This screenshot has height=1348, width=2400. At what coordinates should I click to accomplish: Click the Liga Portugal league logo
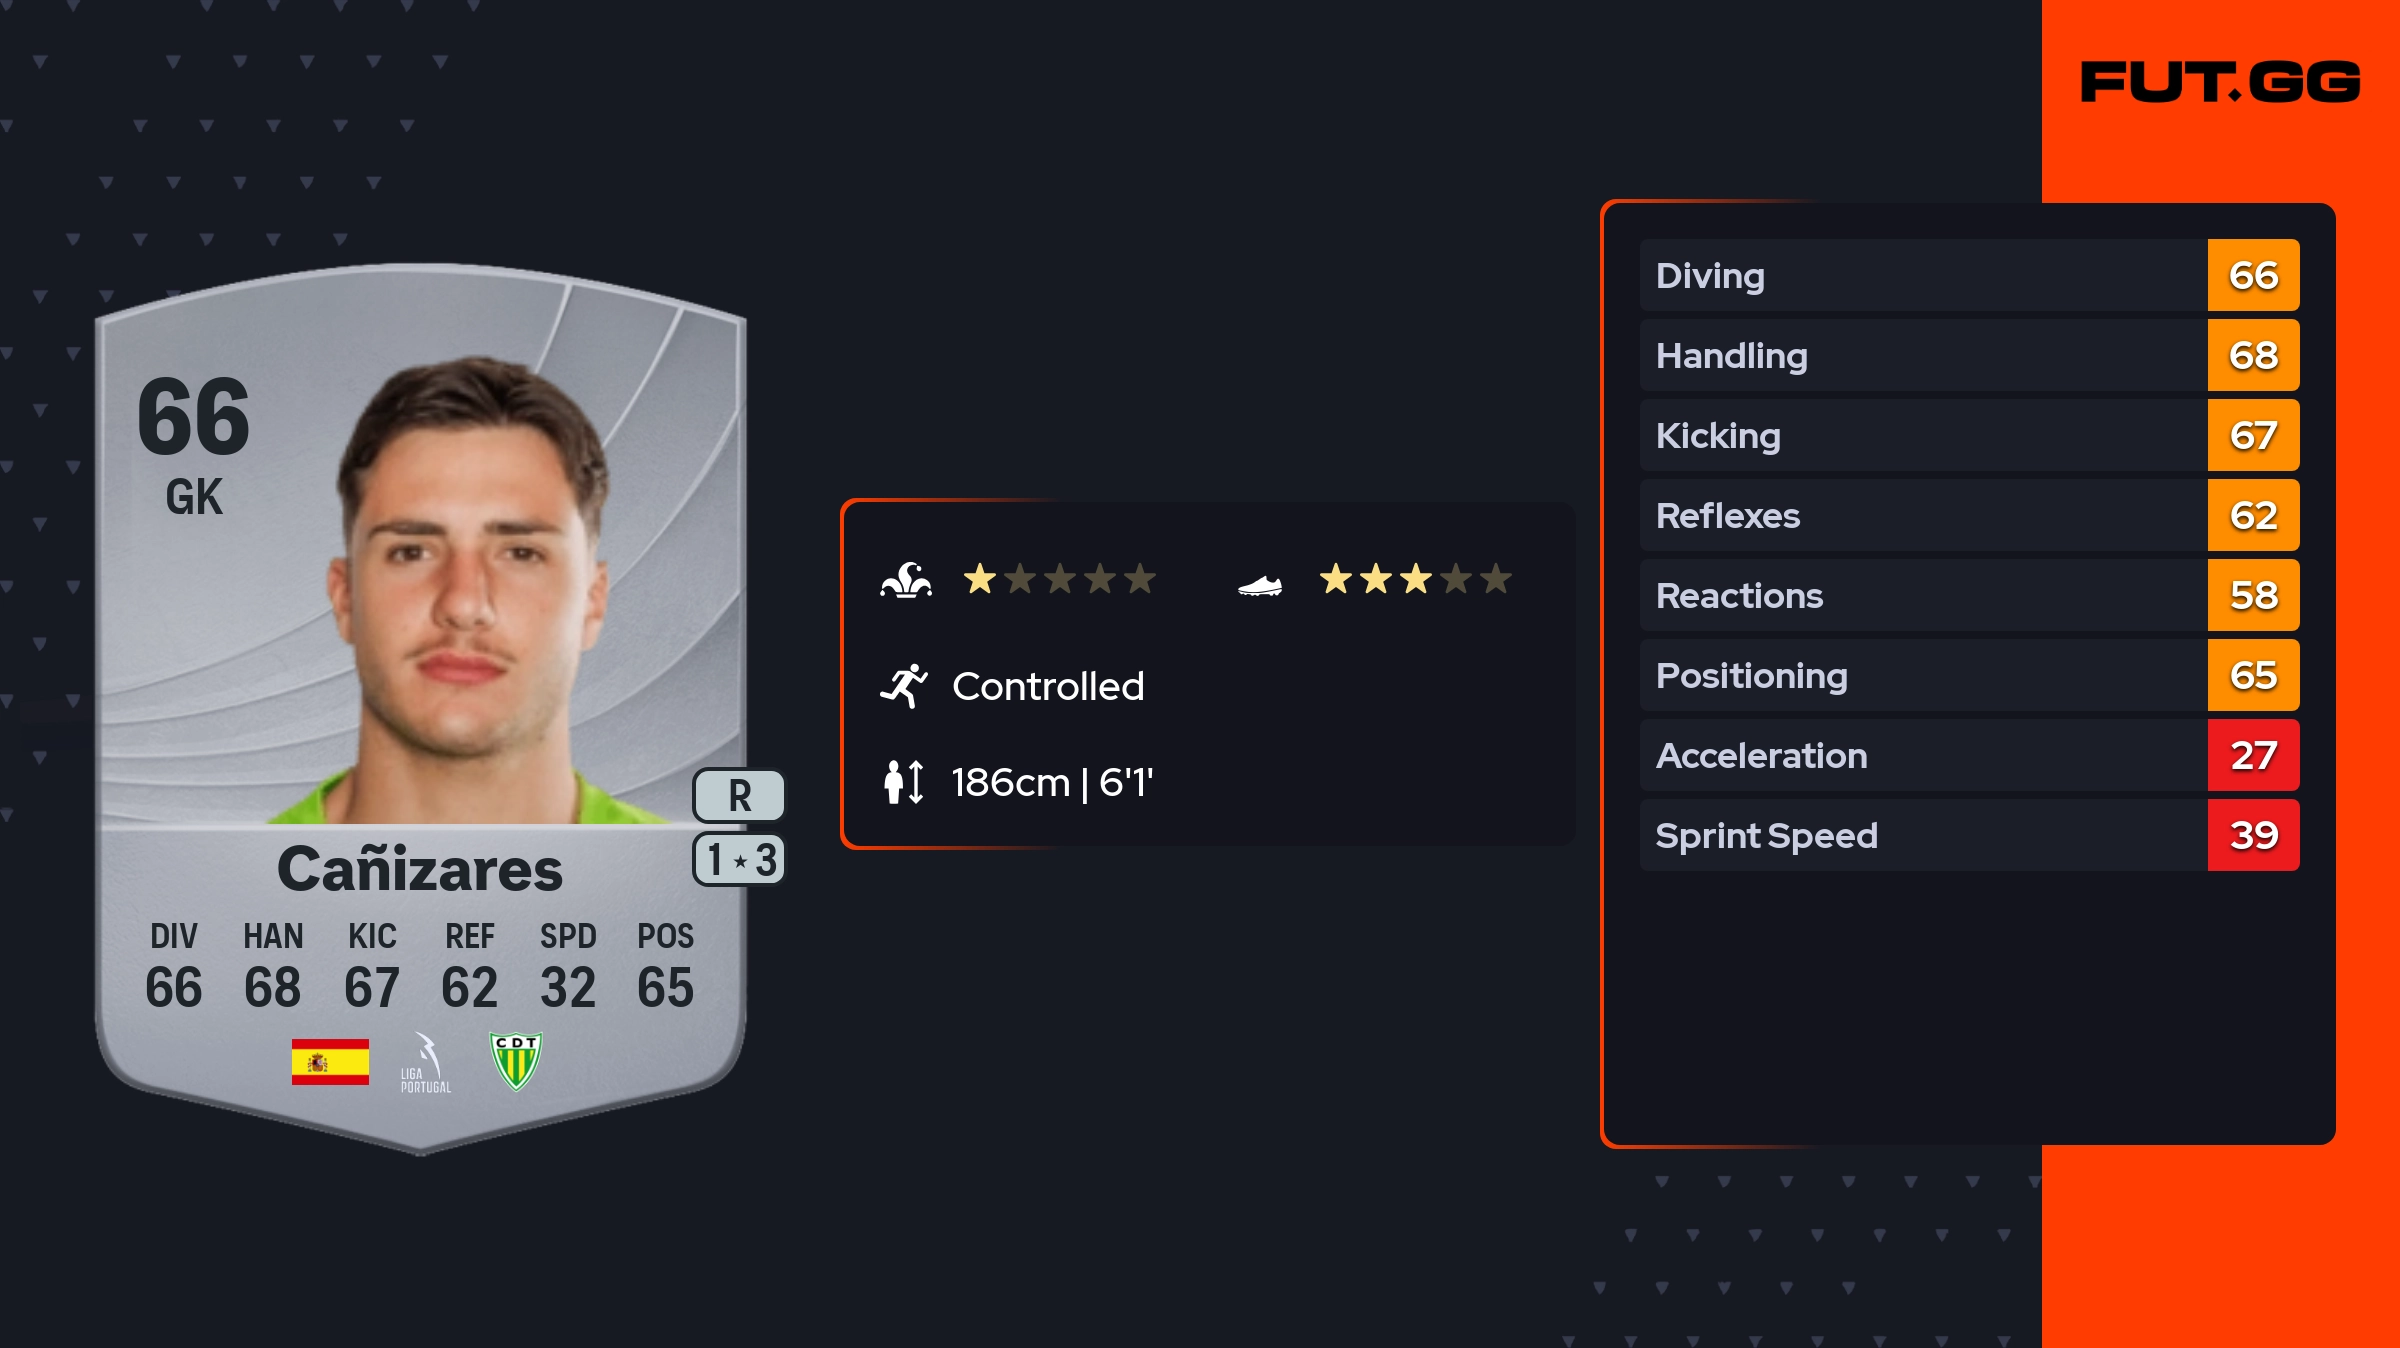tap(426, 1063)
